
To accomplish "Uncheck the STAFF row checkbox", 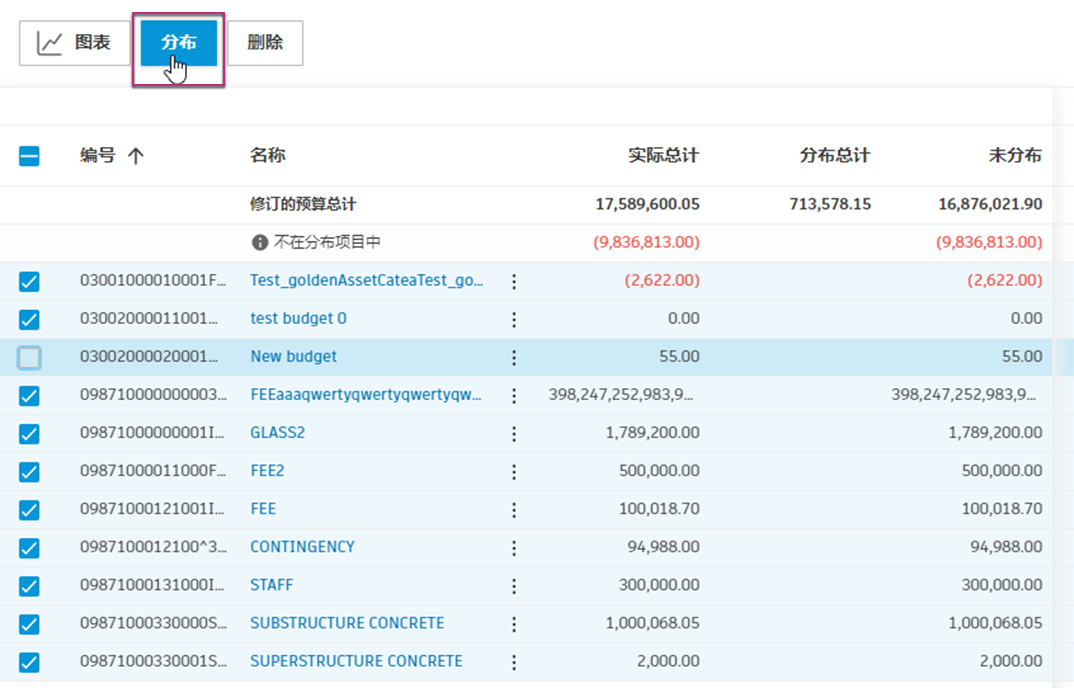I will [29, 586].
